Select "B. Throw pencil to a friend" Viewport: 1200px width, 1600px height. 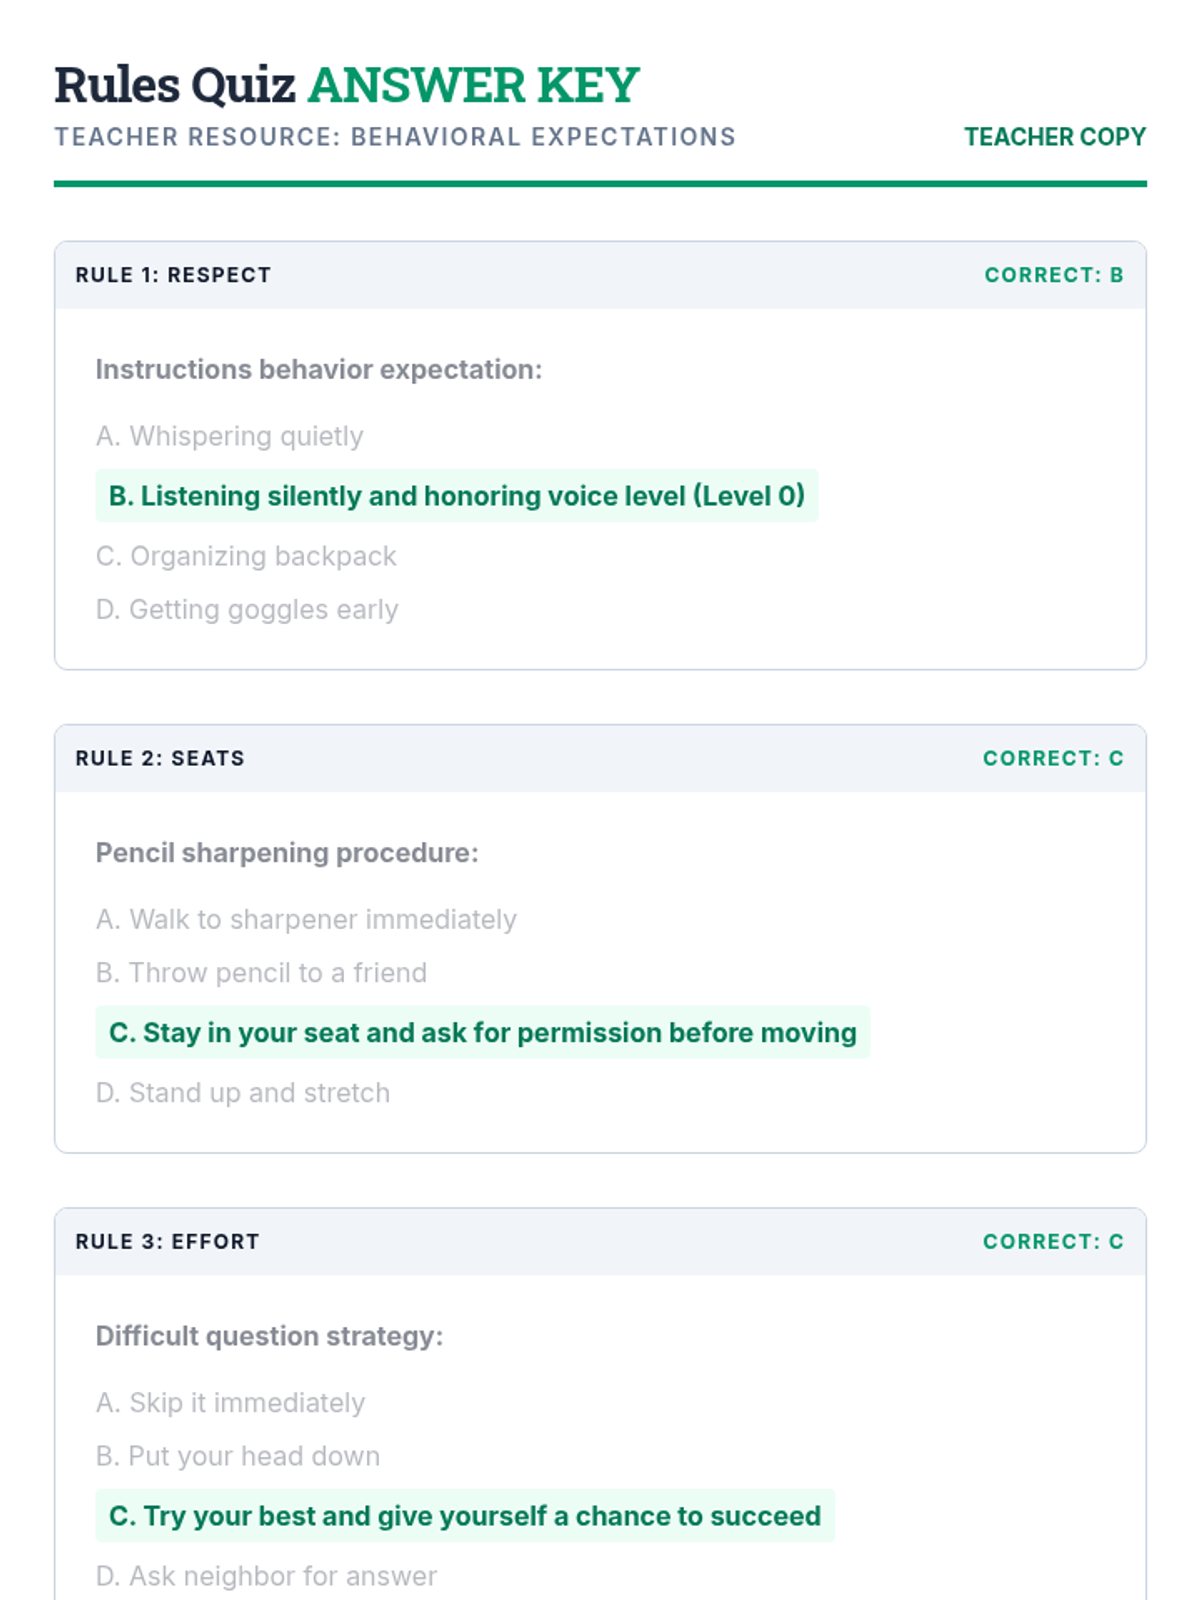[x=261, y=973]
